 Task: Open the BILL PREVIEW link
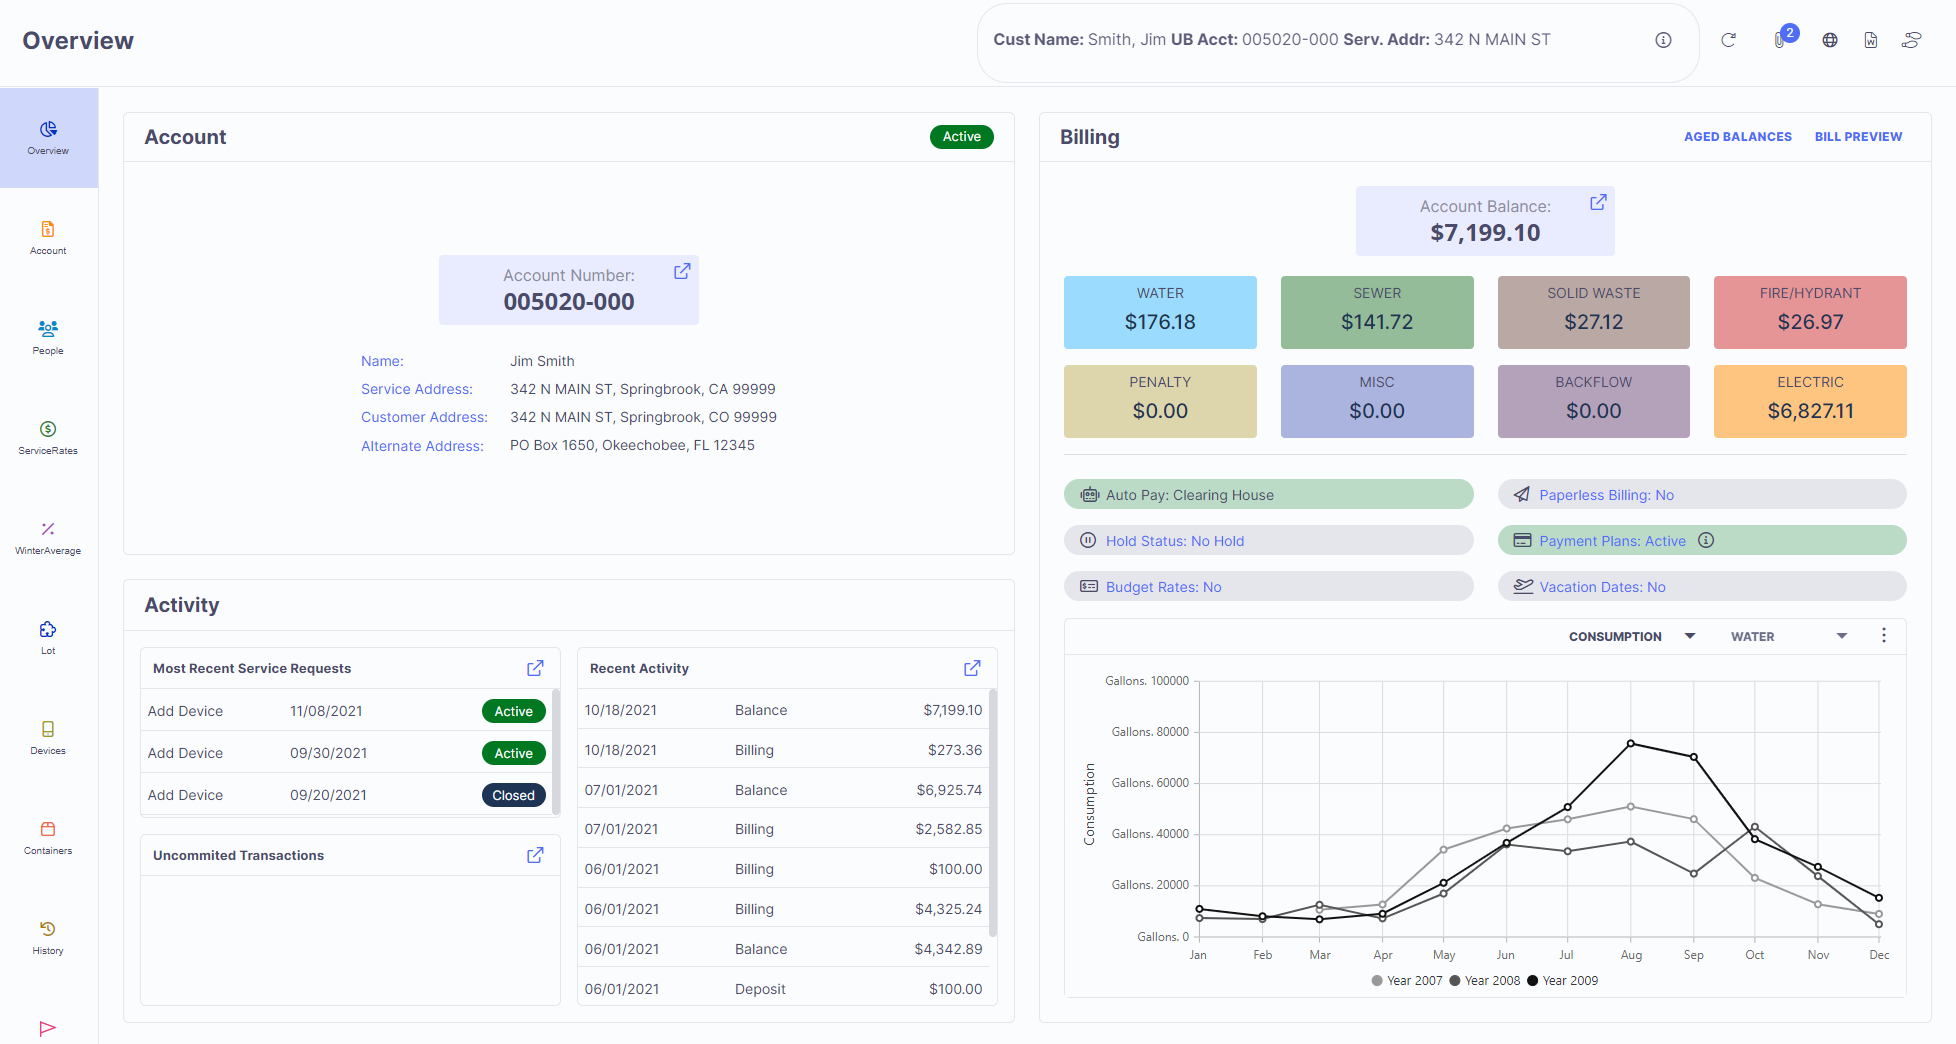pos(1858,137)
